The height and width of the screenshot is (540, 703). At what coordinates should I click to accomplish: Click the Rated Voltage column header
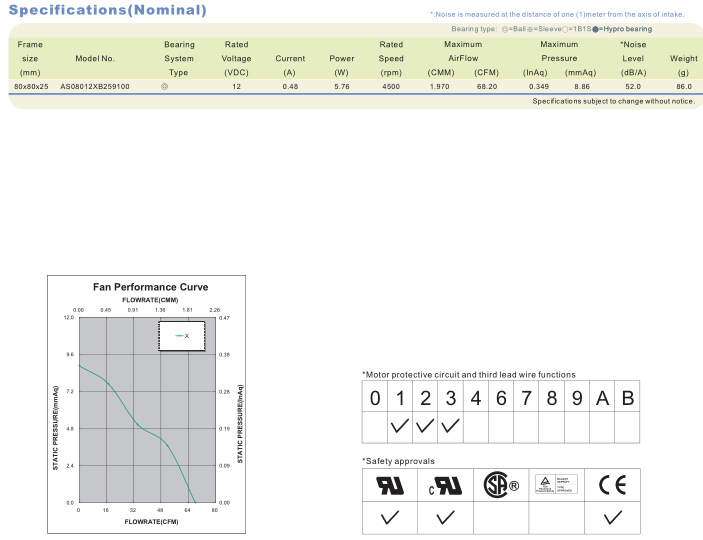236,58
